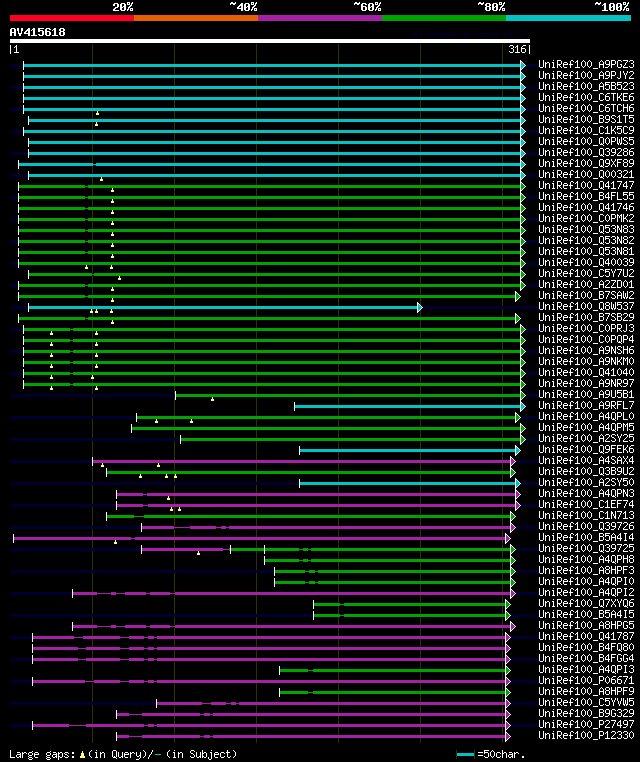Select the UniRef100_B7SAW2 label
640x762 pixels.
586,295
